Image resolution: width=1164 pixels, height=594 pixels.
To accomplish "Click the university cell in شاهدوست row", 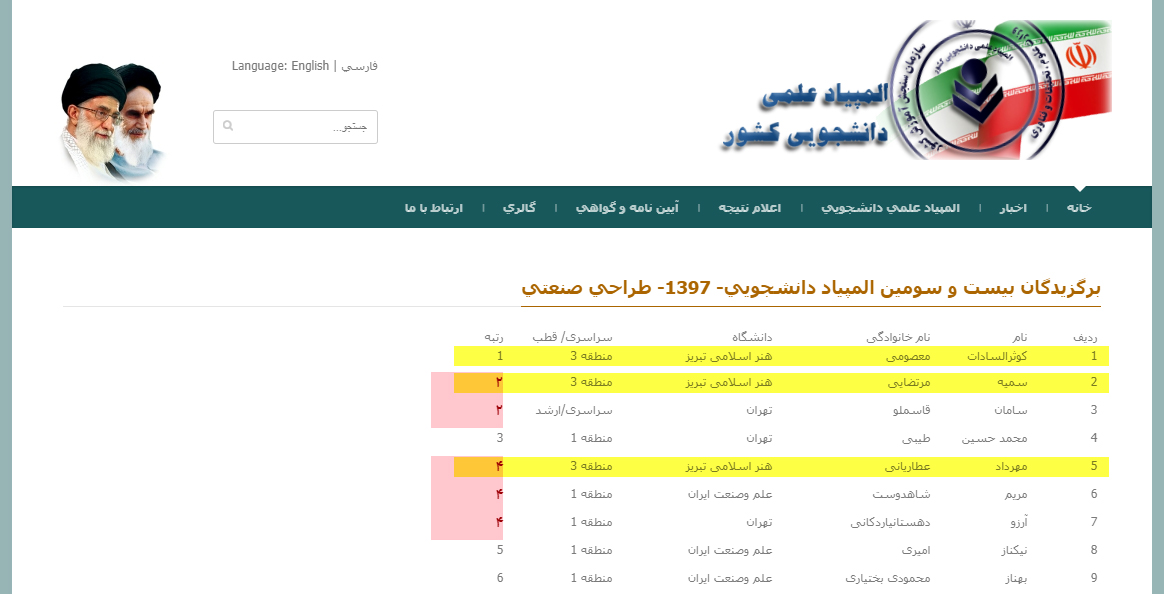I will (x=730, y=495).
